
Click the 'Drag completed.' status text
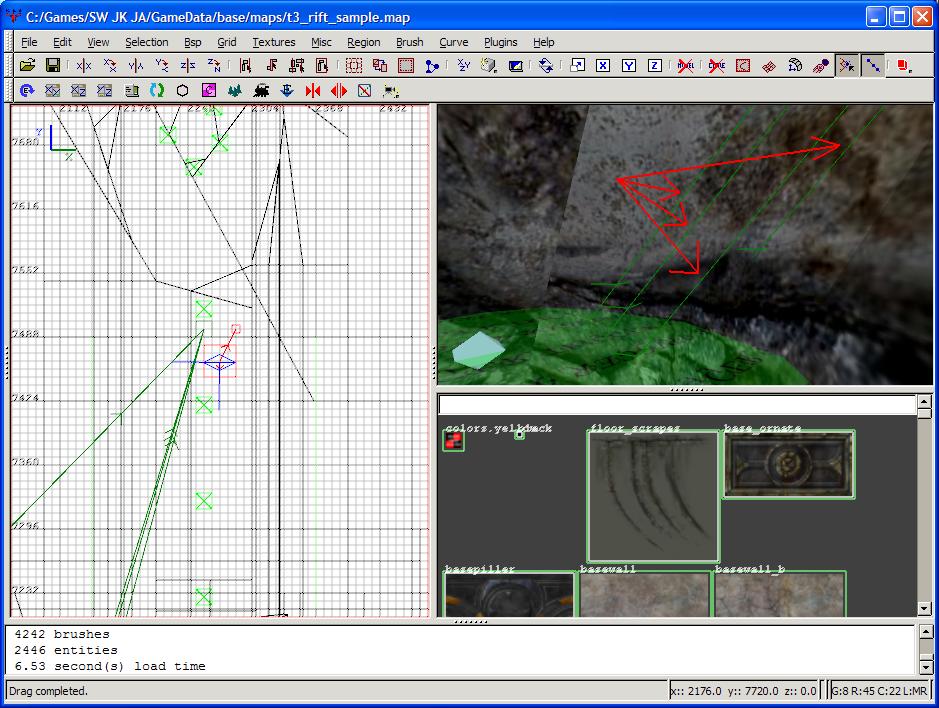click(x=49, y=691)
